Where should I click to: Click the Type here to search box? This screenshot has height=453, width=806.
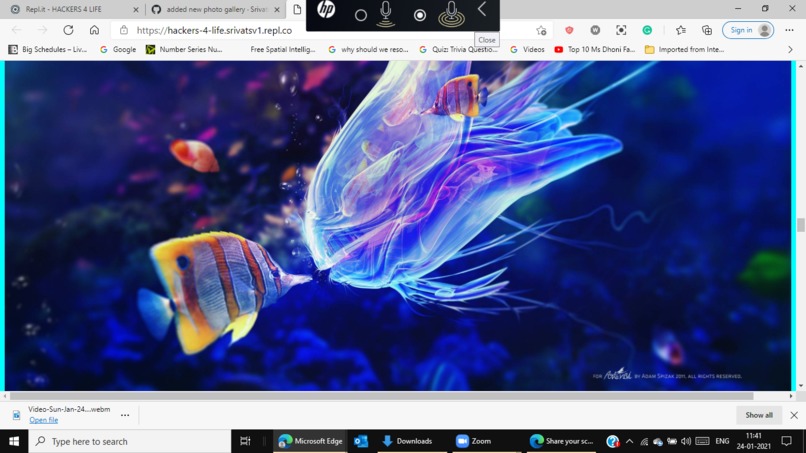click(x=130, y=441)
